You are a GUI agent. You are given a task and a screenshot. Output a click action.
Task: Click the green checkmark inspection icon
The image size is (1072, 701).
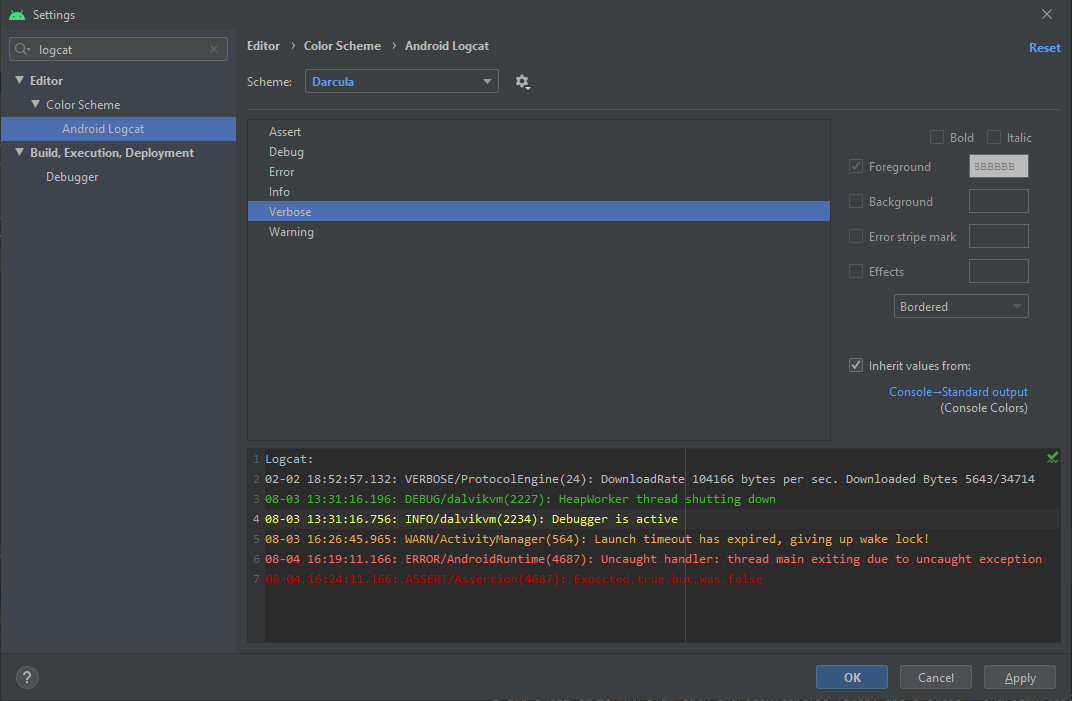click(x=1052, y=458)
